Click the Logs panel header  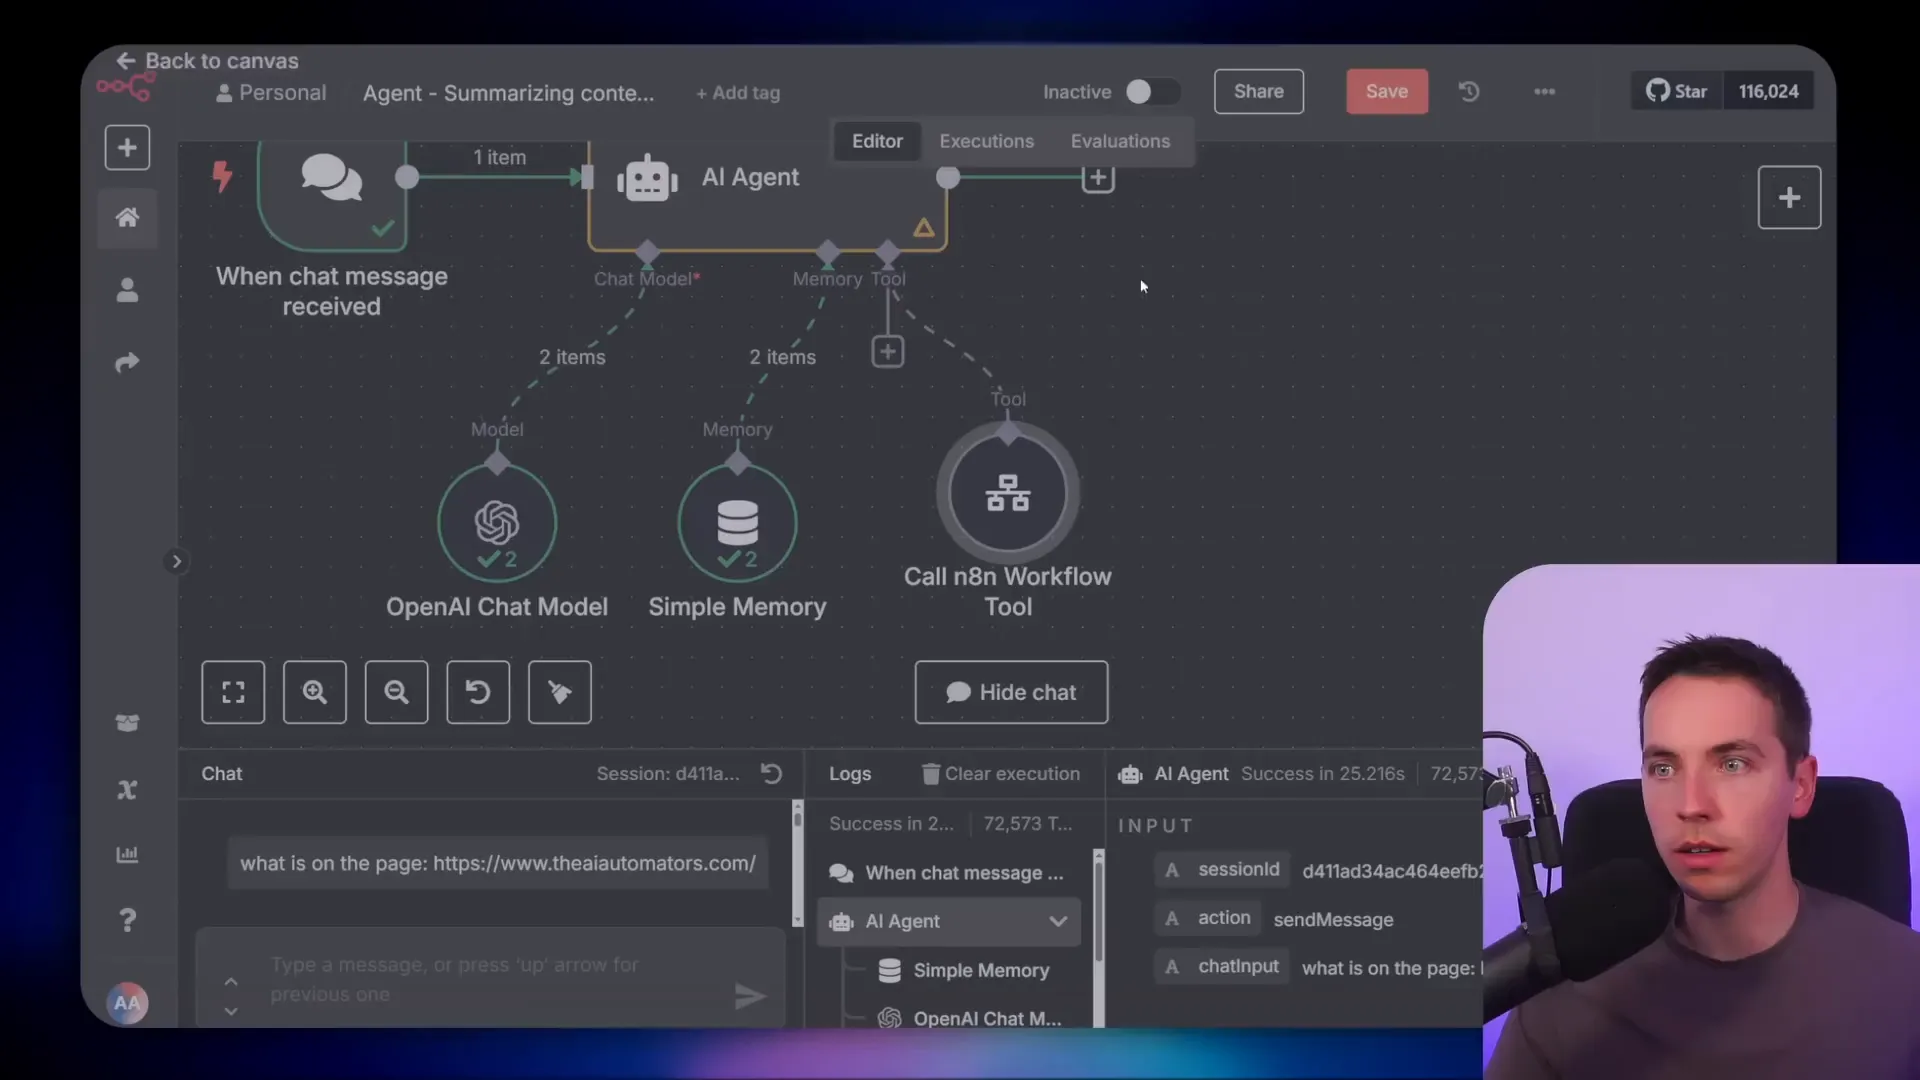pos(850,774)
